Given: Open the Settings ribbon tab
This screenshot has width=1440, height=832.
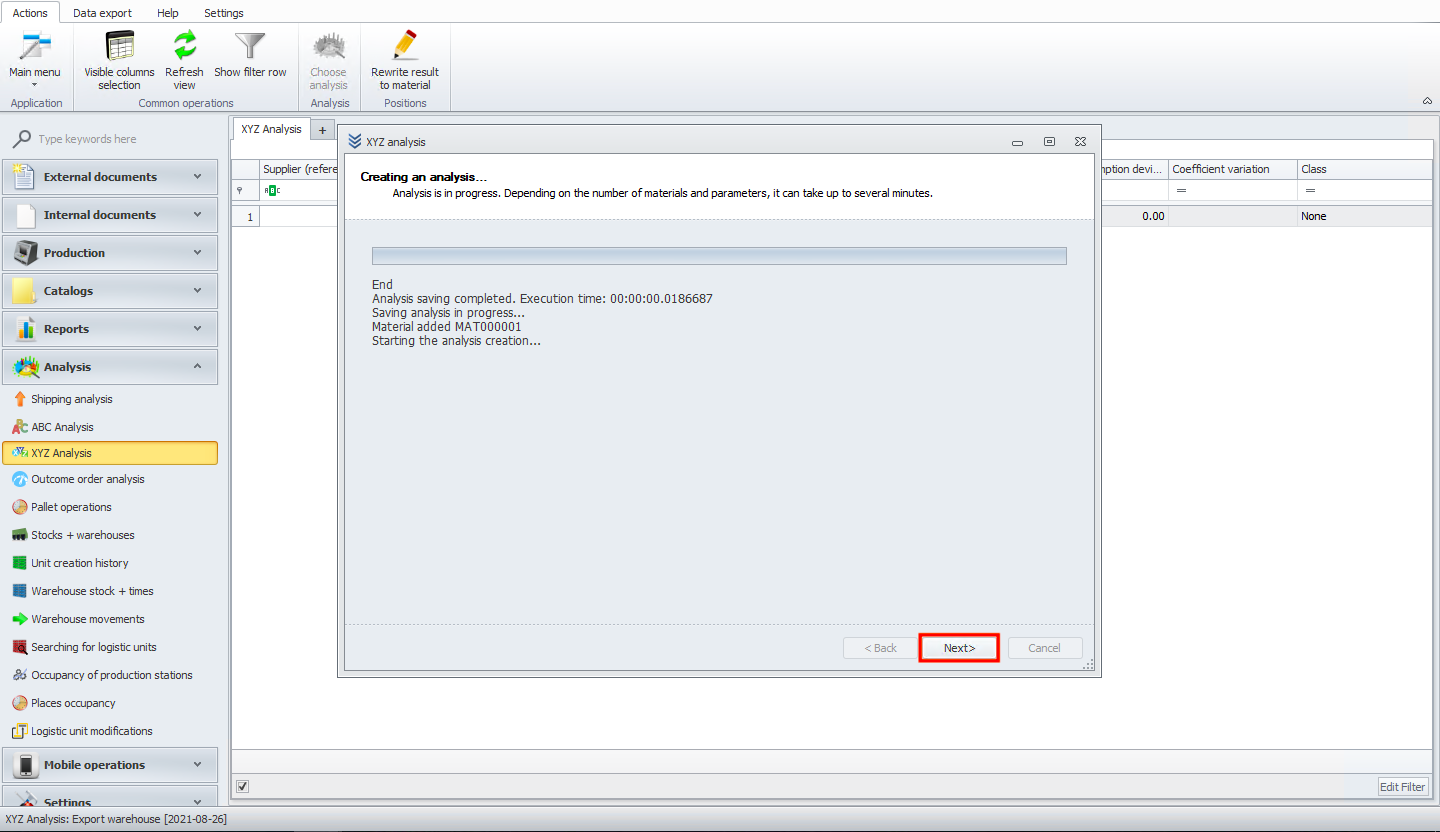Looking at the screenshot, I should pyautogui.click(x=224, y=13).
